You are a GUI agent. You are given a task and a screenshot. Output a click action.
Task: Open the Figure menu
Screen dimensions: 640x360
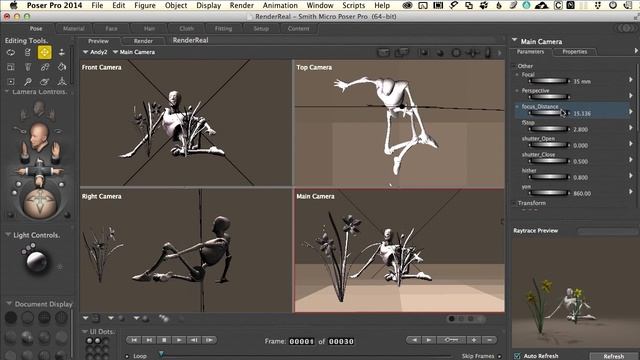tap(145, 5)
